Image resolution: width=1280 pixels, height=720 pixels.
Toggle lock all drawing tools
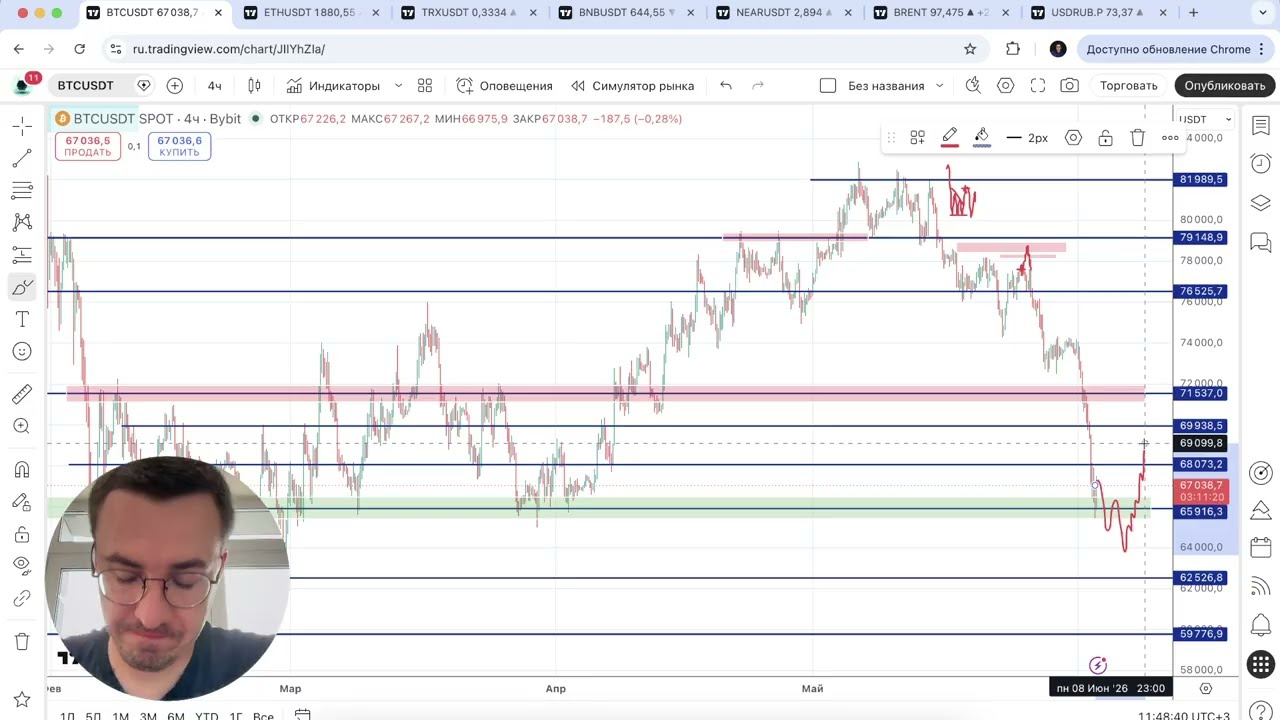pyautogui.click(x=22, y=534)
